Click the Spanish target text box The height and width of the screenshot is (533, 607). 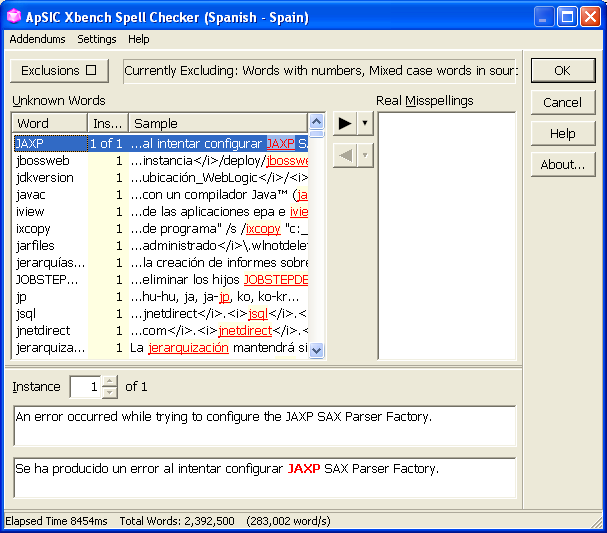tap(265, 478)
